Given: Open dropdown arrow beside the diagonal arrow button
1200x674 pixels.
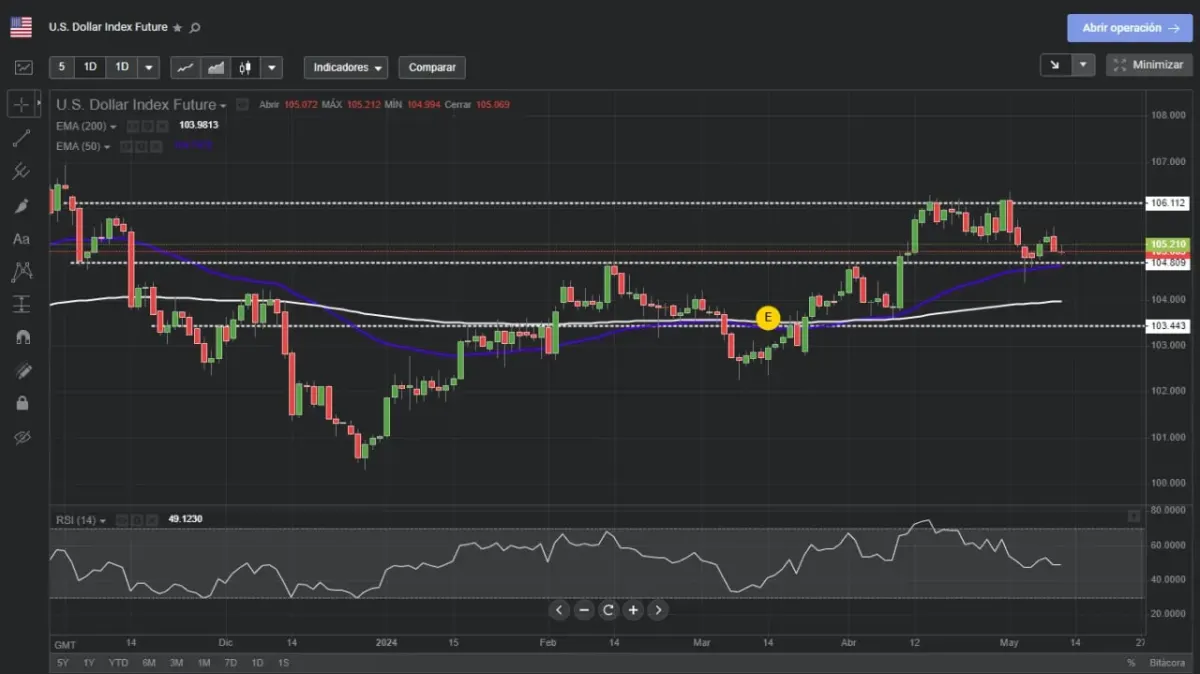Looking at the screenshot, I should (1084, 65).
